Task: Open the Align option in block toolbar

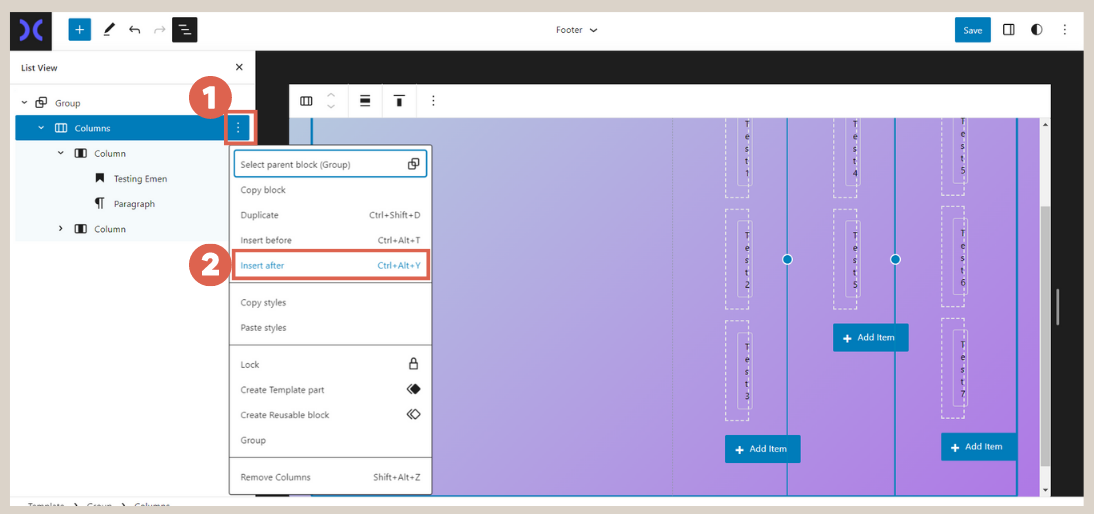Action: coord(365,101)
